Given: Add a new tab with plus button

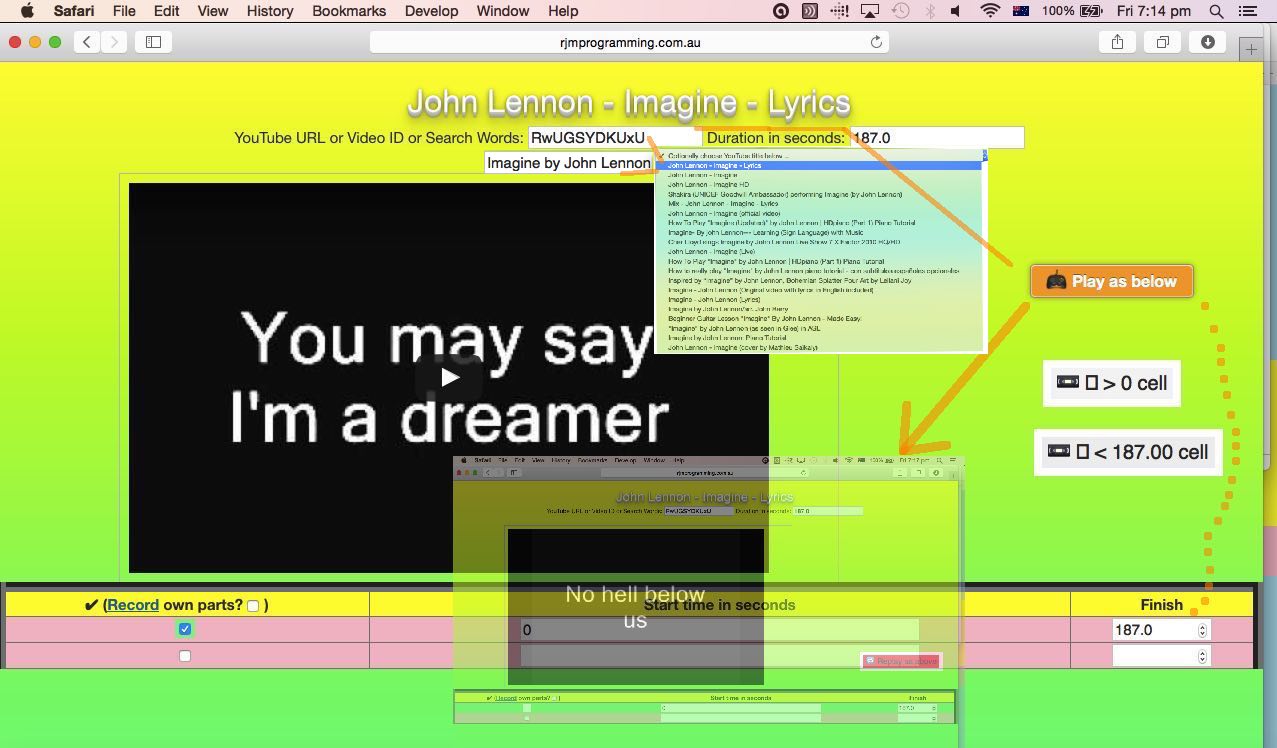Looking at the screenshot, I should [1251, 48].
